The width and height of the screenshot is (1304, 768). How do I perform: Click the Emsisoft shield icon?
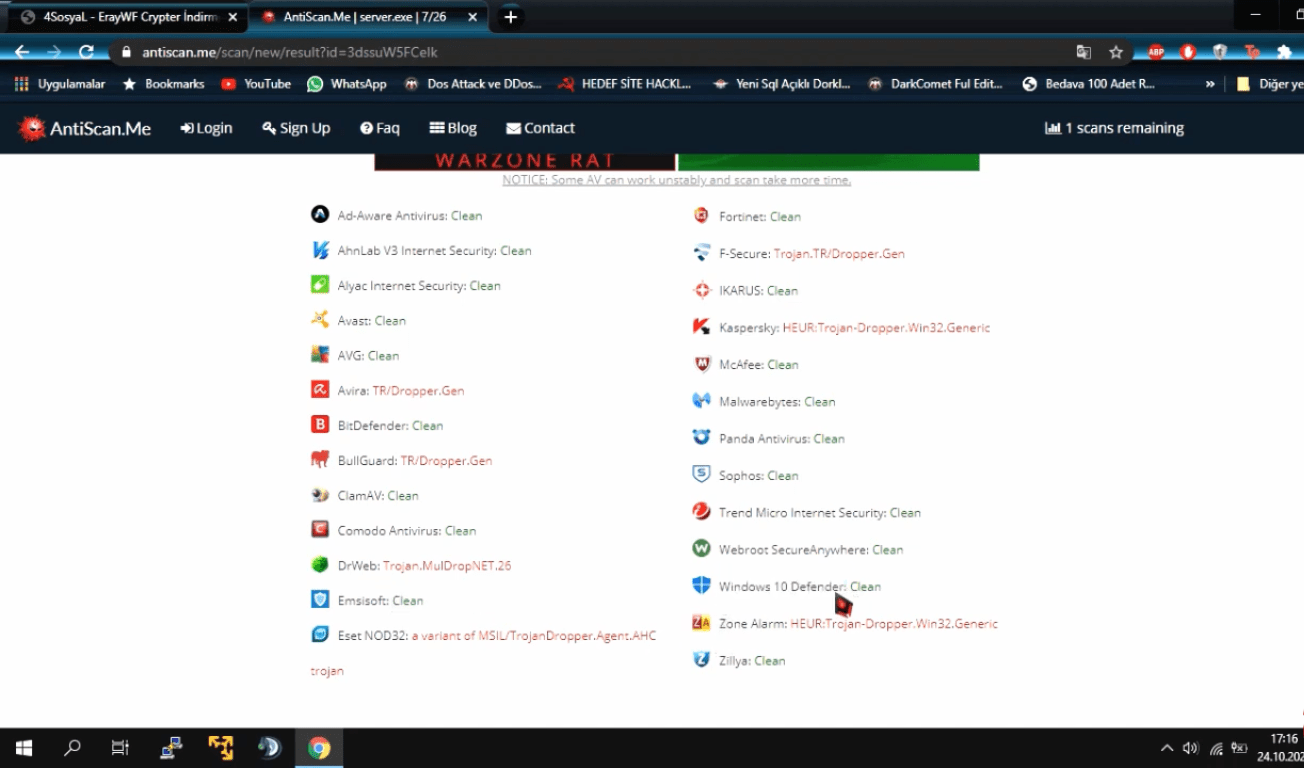pos(320,600)
